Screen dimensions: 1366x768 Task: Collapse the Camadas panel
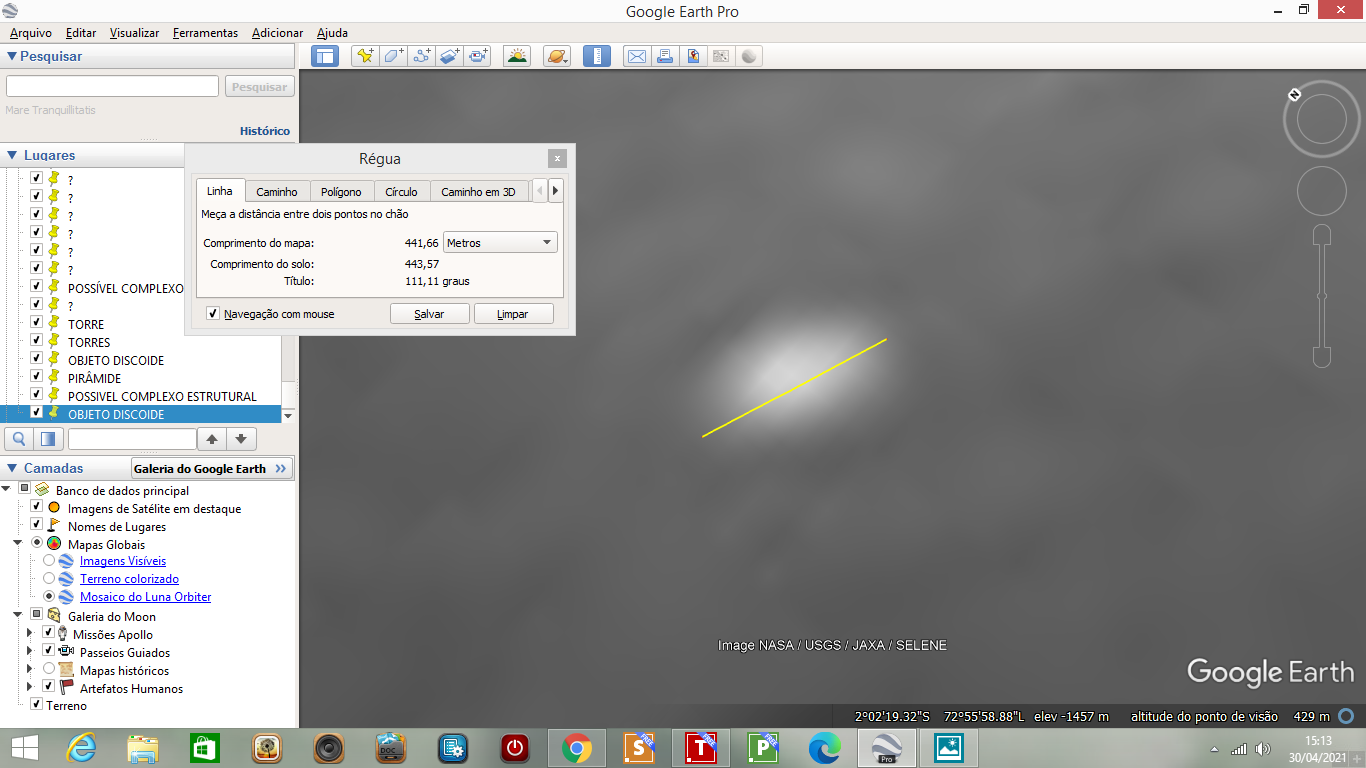pyautogui.click(x=12, y=468)
